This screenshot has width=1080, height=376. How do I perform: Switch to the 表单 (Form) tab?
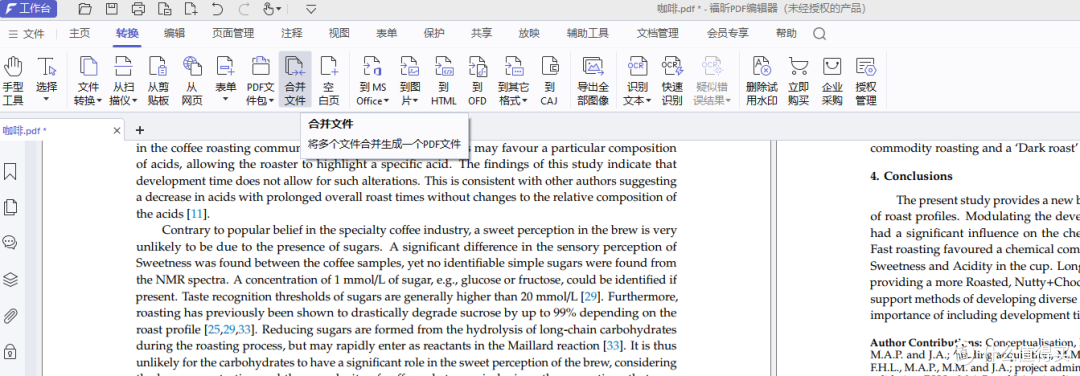tap(386, 33)
